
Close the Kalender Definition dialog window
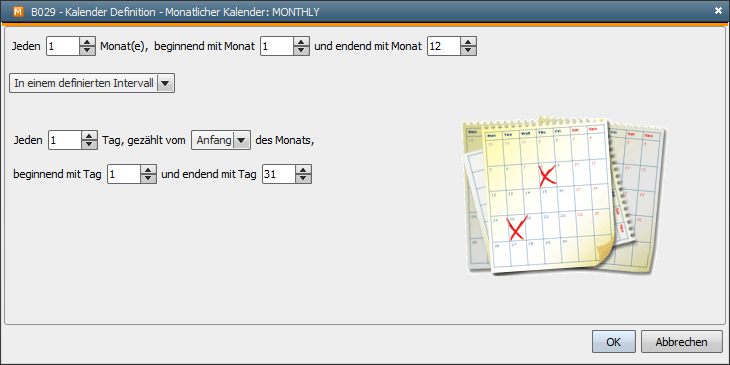click(718, 11)
